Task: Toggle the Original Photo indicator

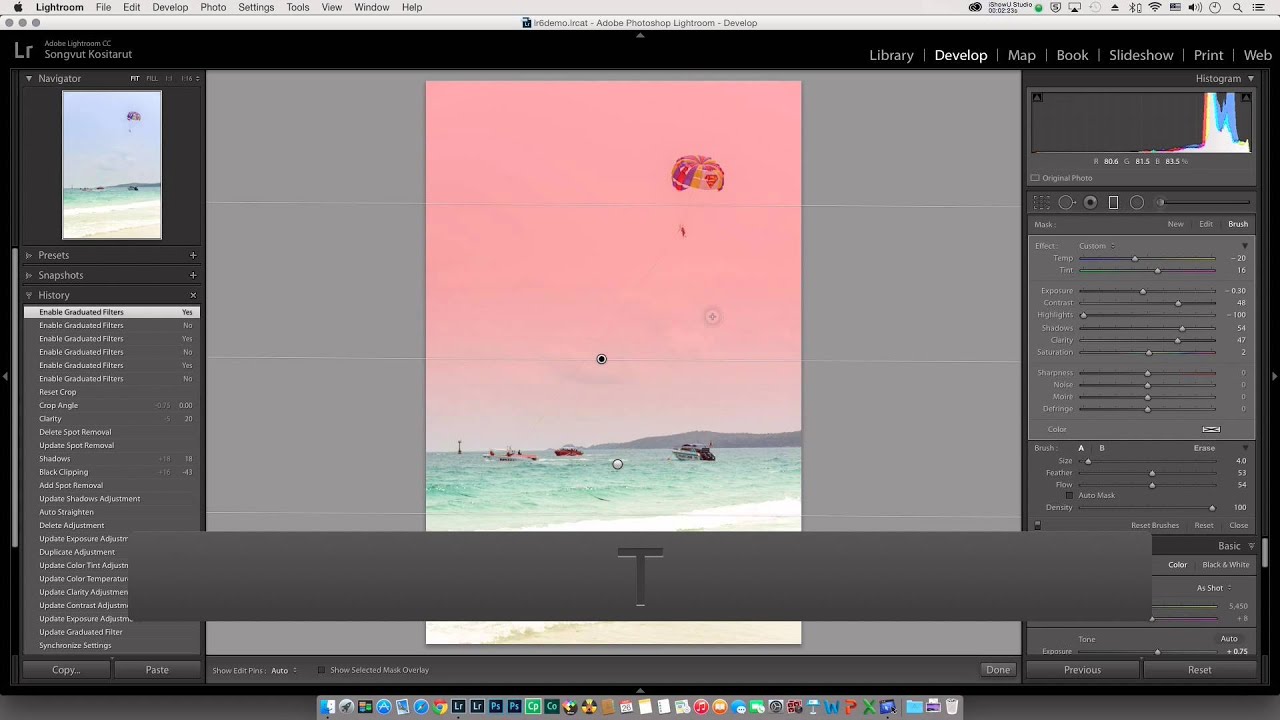Action: 1035,178
